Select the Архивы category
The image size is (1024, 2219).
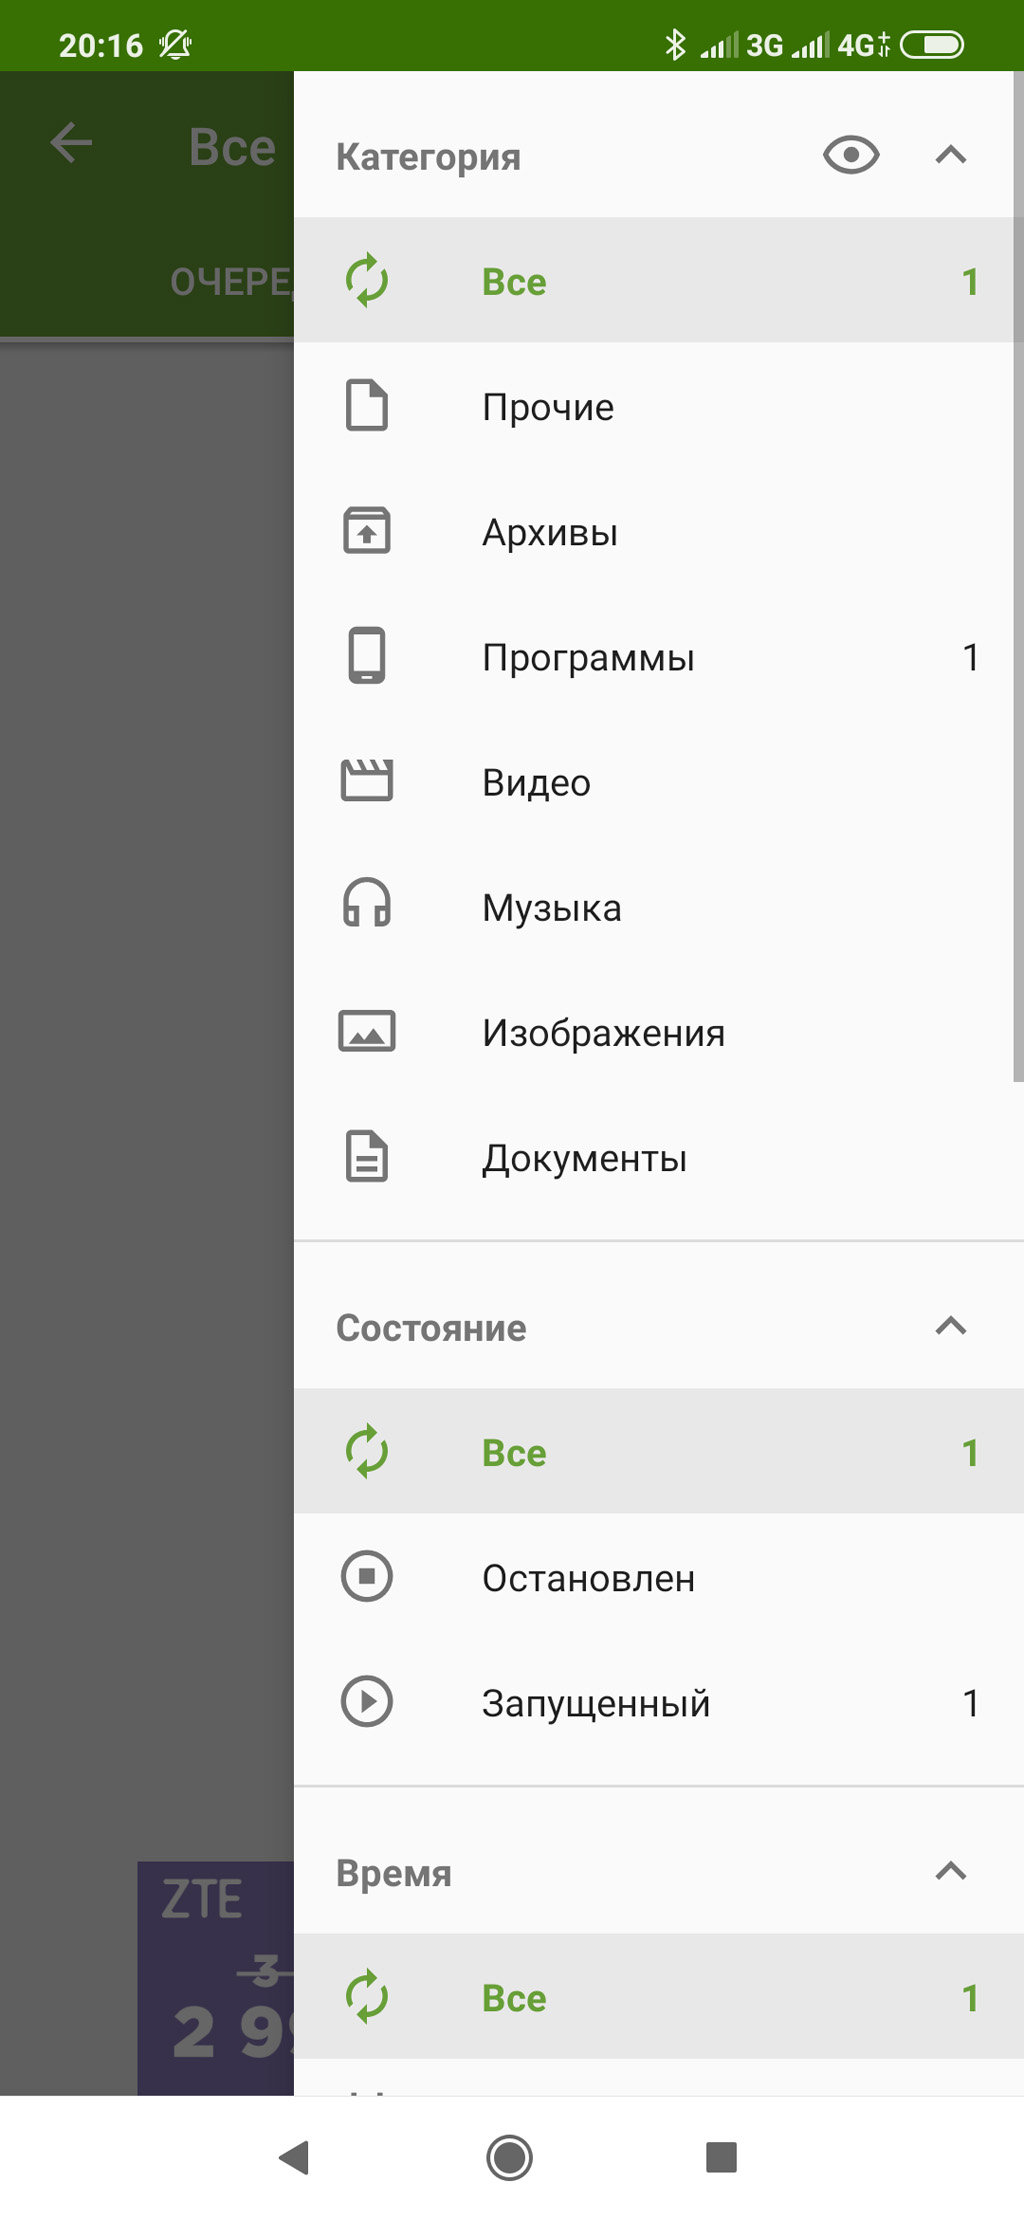click(x=659, y=531)
